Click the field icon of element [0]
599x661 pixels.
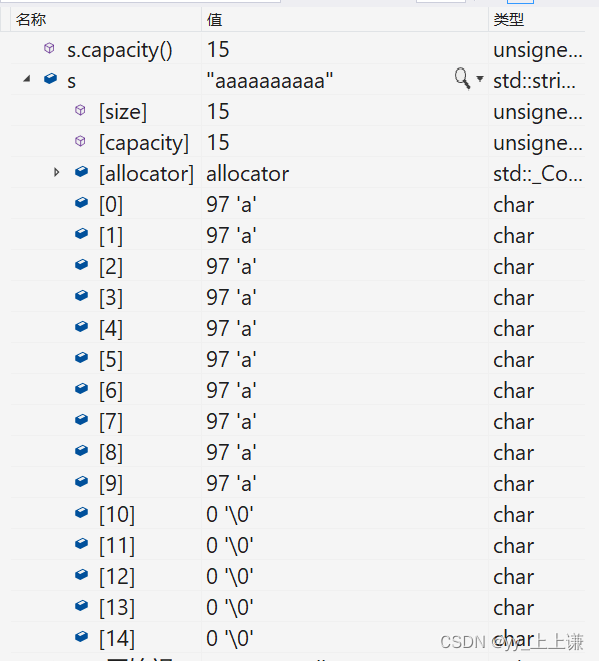(x=81, y=202)
